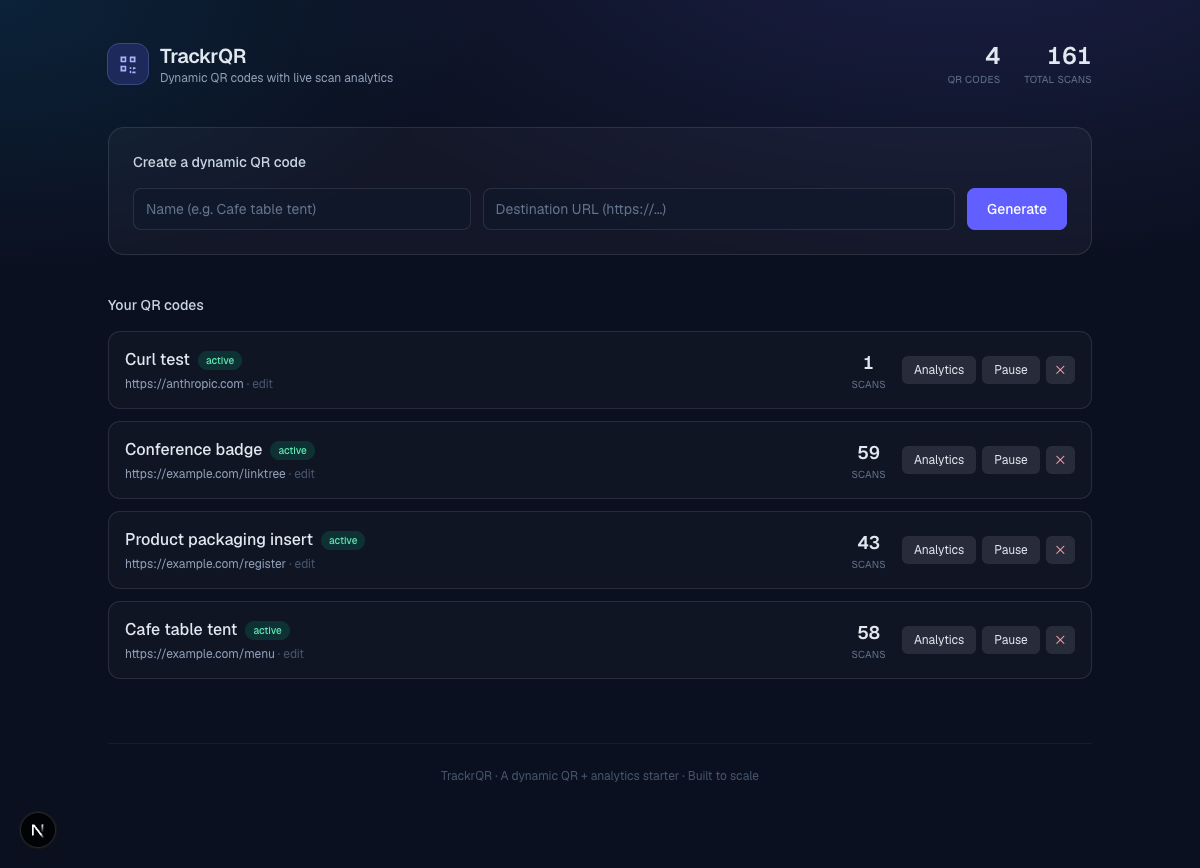Click the footer 'Built to scale' text
Viewport: 1200px width, 868px height.
click(722, 776)
